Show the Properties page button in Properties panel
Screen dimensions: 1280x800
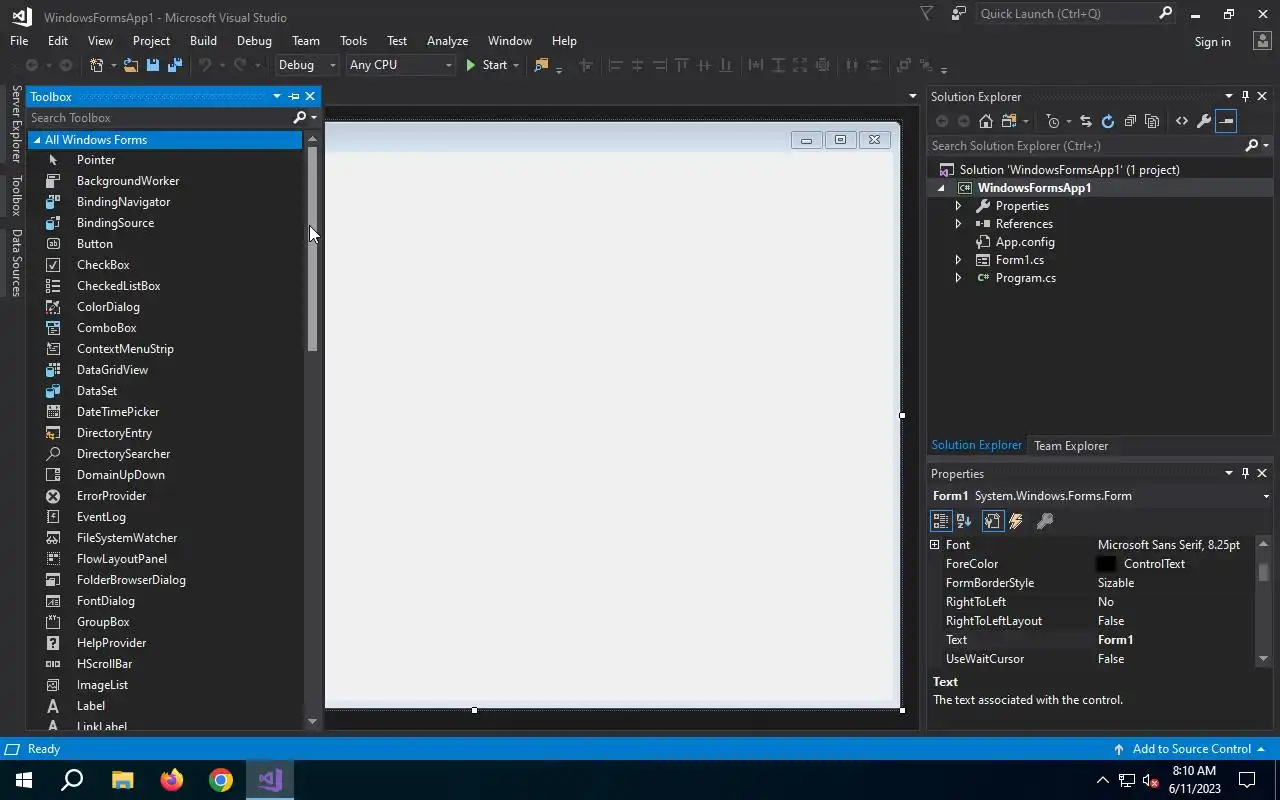992,521
